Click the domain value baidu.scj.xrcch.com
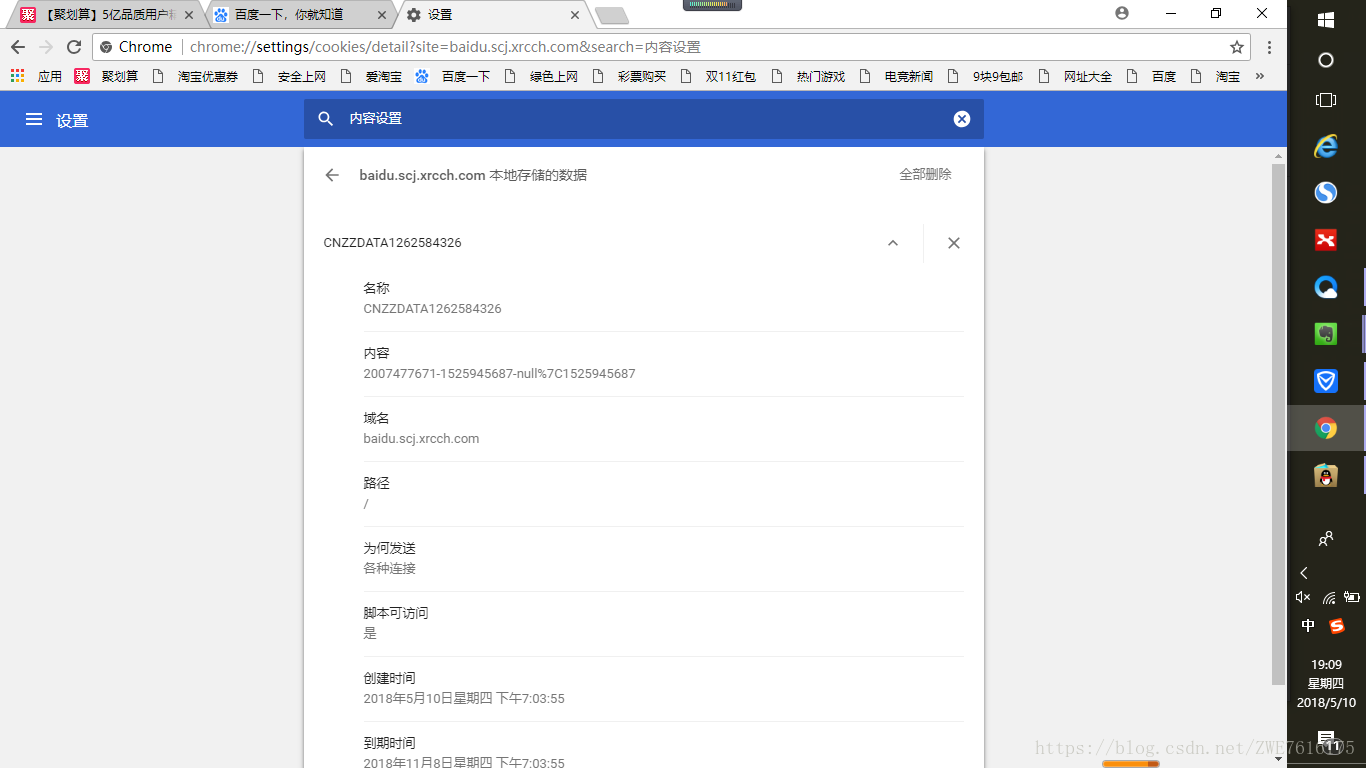The height and width of the screenshot is (768, 1366). tap(421, 439)
